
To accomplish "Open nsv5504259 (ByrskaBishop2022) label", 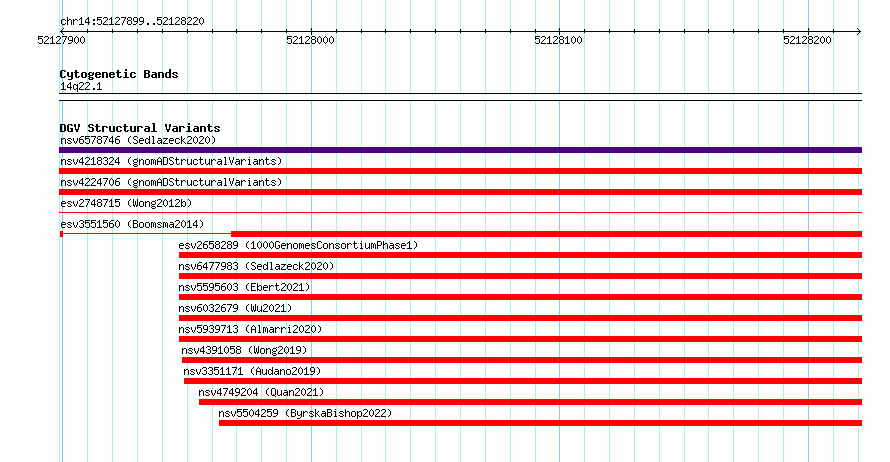I will pos(305,413).
